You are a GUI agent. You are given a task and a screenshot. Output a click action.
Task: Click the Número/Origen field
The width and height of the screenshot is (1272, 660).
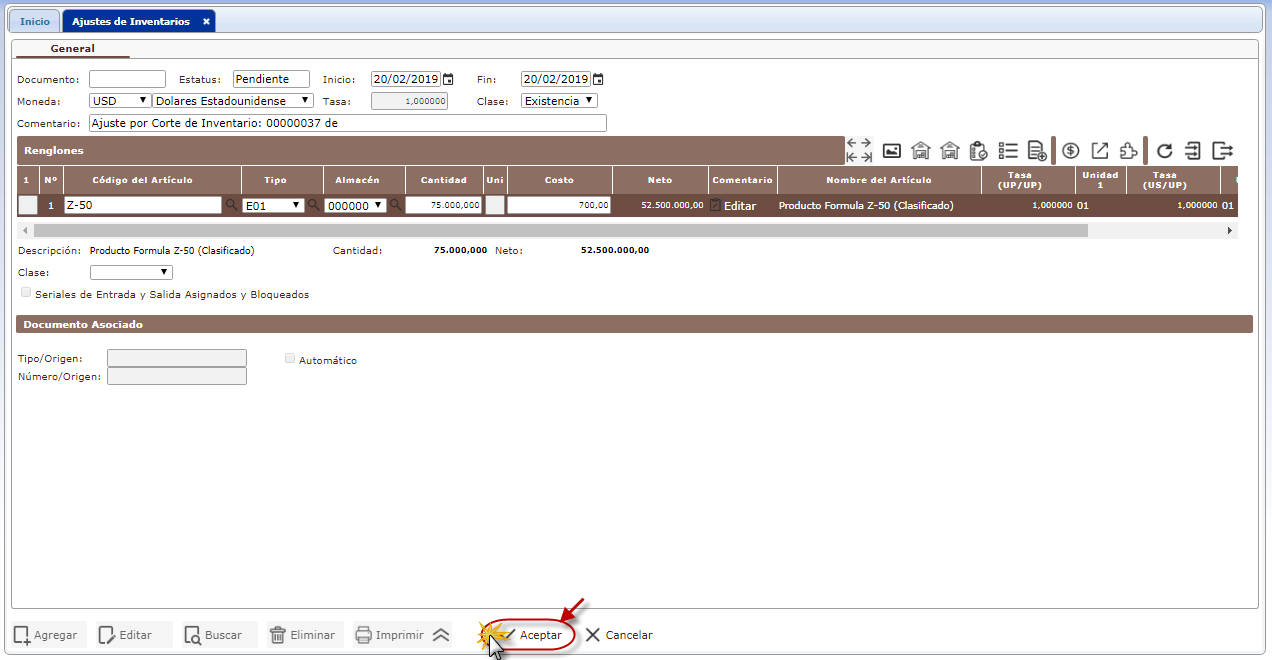(x=177, y=376)
